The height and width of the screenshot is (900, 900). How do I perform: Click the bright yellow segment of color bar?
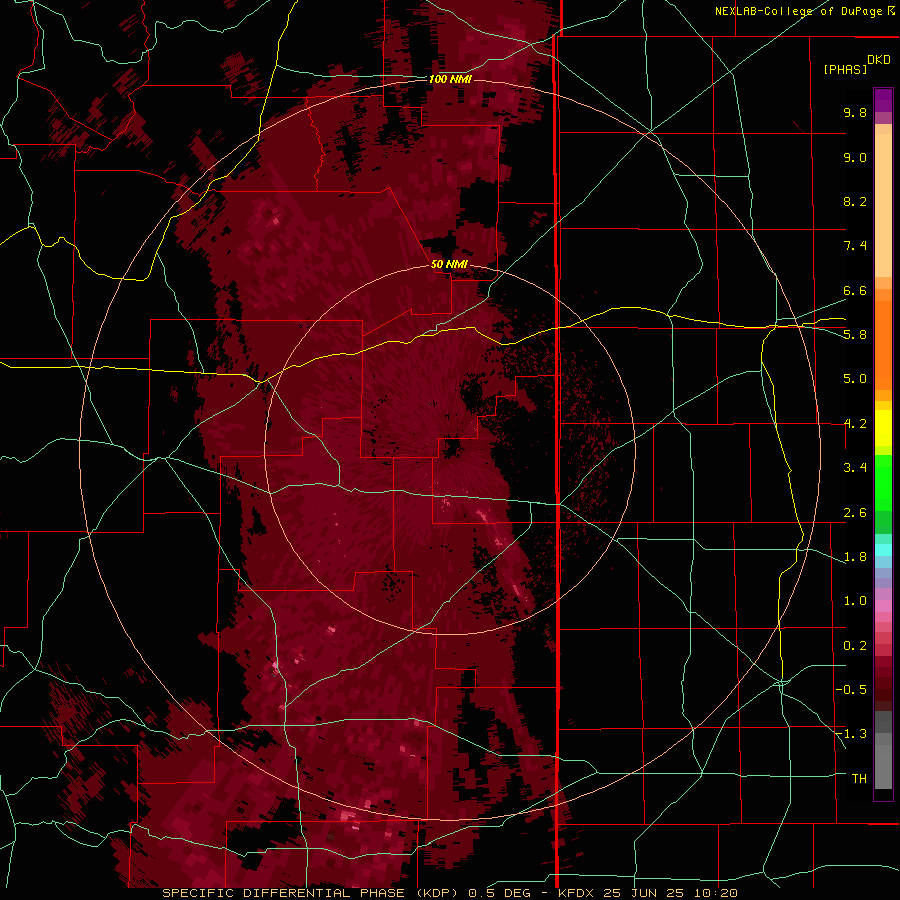(883, 428)
